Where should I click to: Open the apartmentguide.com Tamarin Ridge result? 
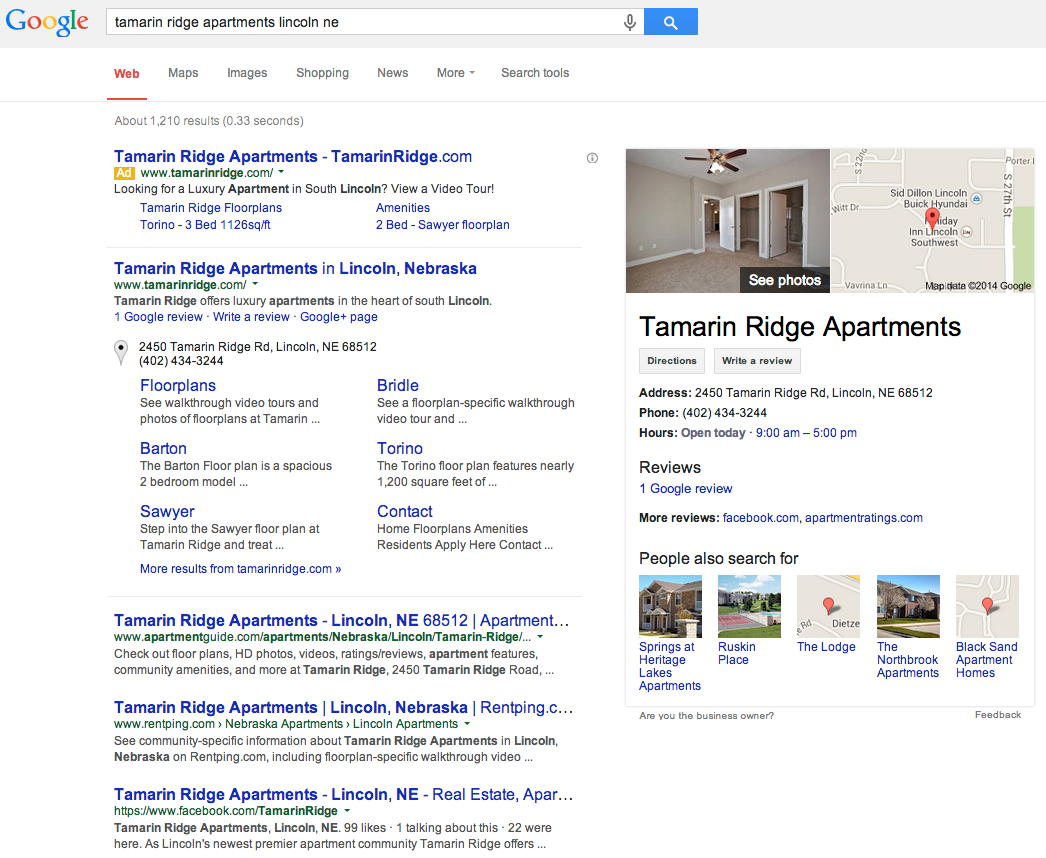(x=342, y=620)
